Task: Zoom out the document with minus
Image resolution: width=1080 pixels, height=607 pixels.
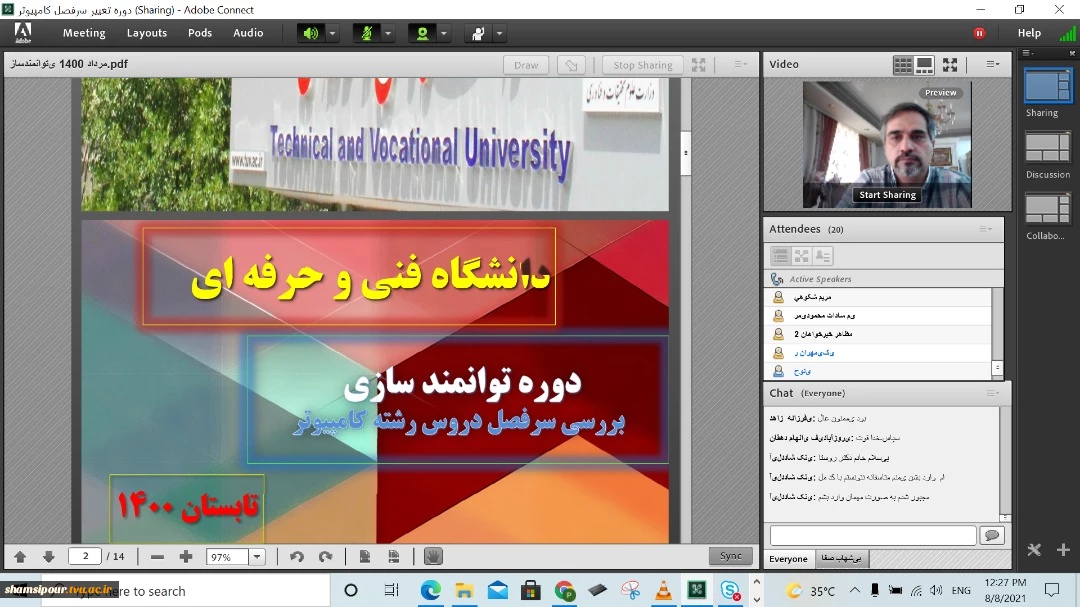Action: 157,557
